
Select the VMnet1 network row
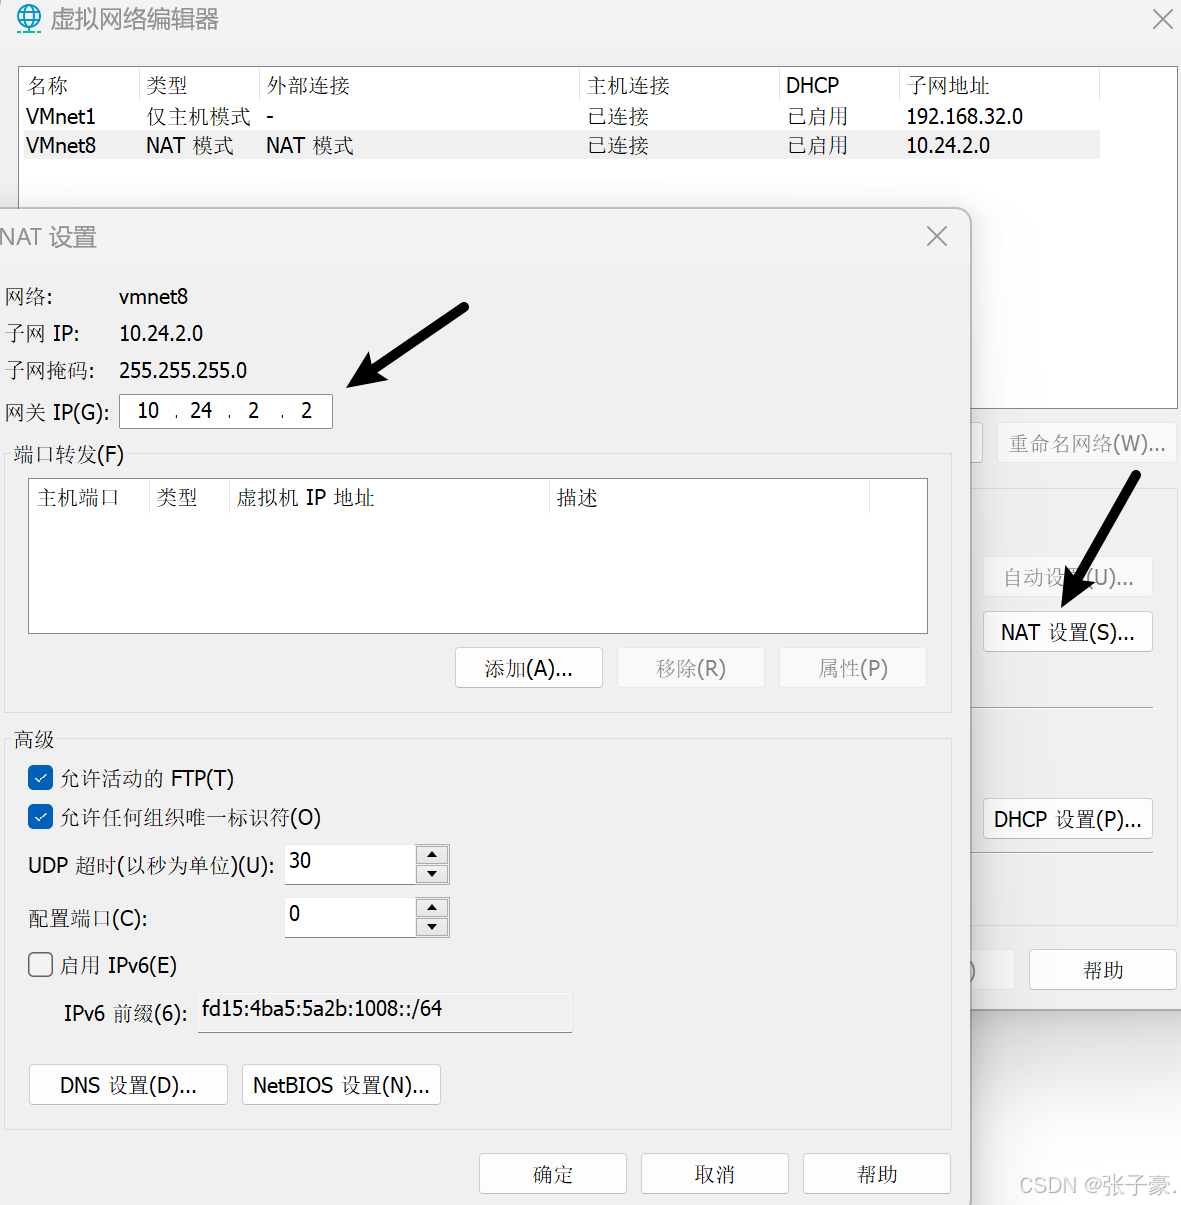point(561,116)
